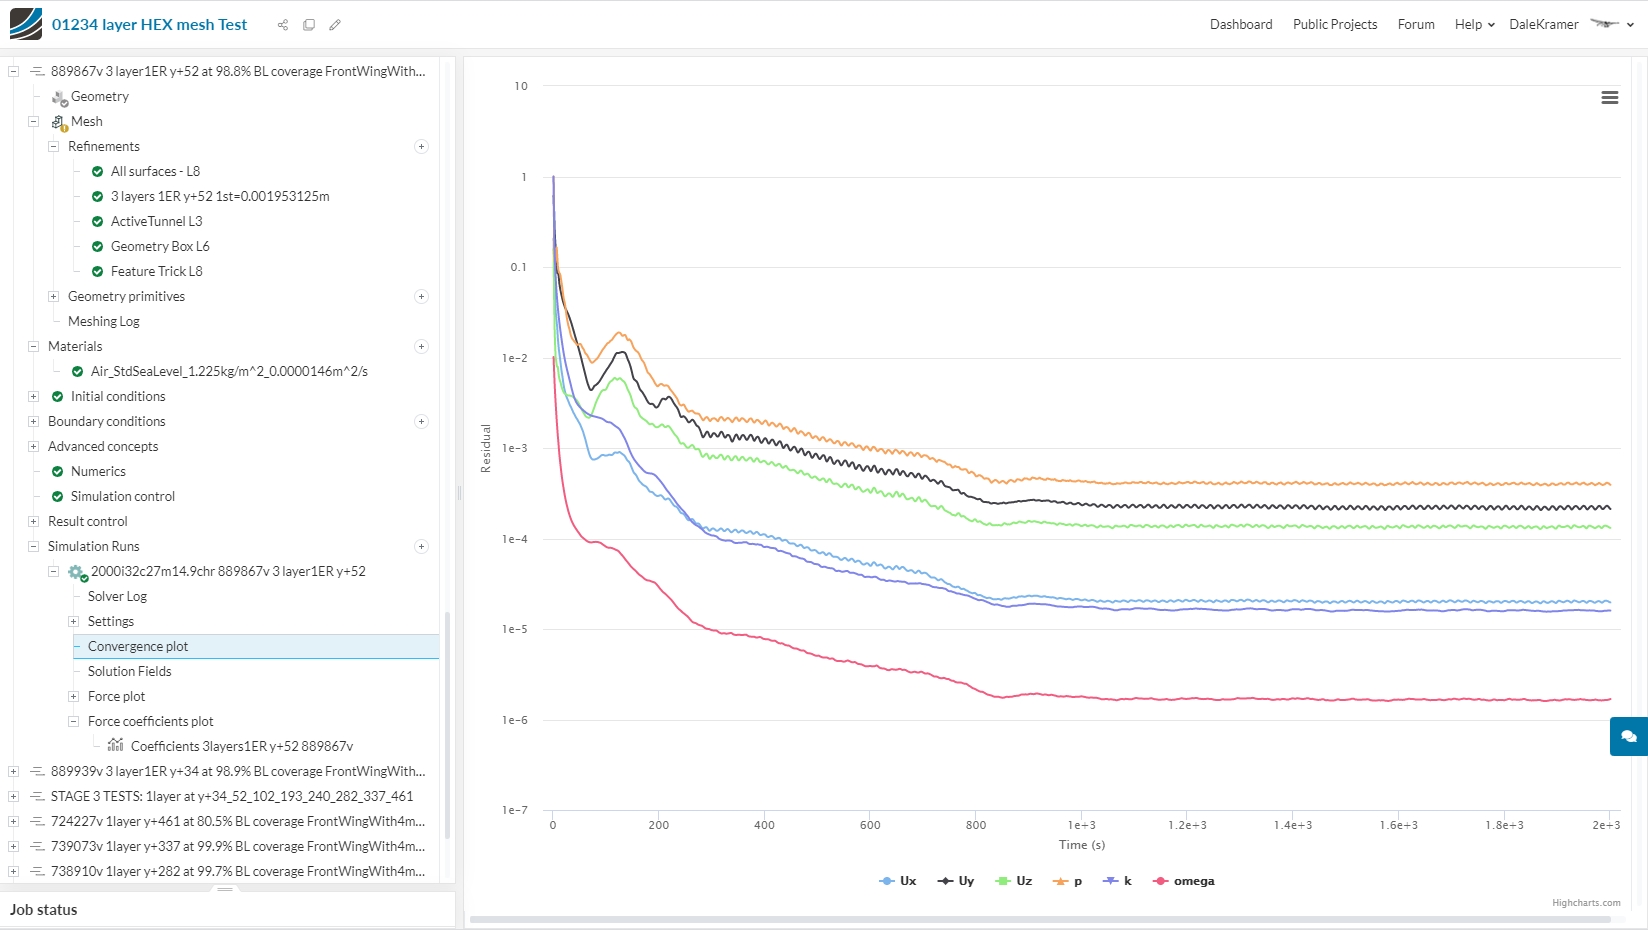Click the pencil edit title icon
This screenshot has height=930, width=1648.
[x=335, y=25]
